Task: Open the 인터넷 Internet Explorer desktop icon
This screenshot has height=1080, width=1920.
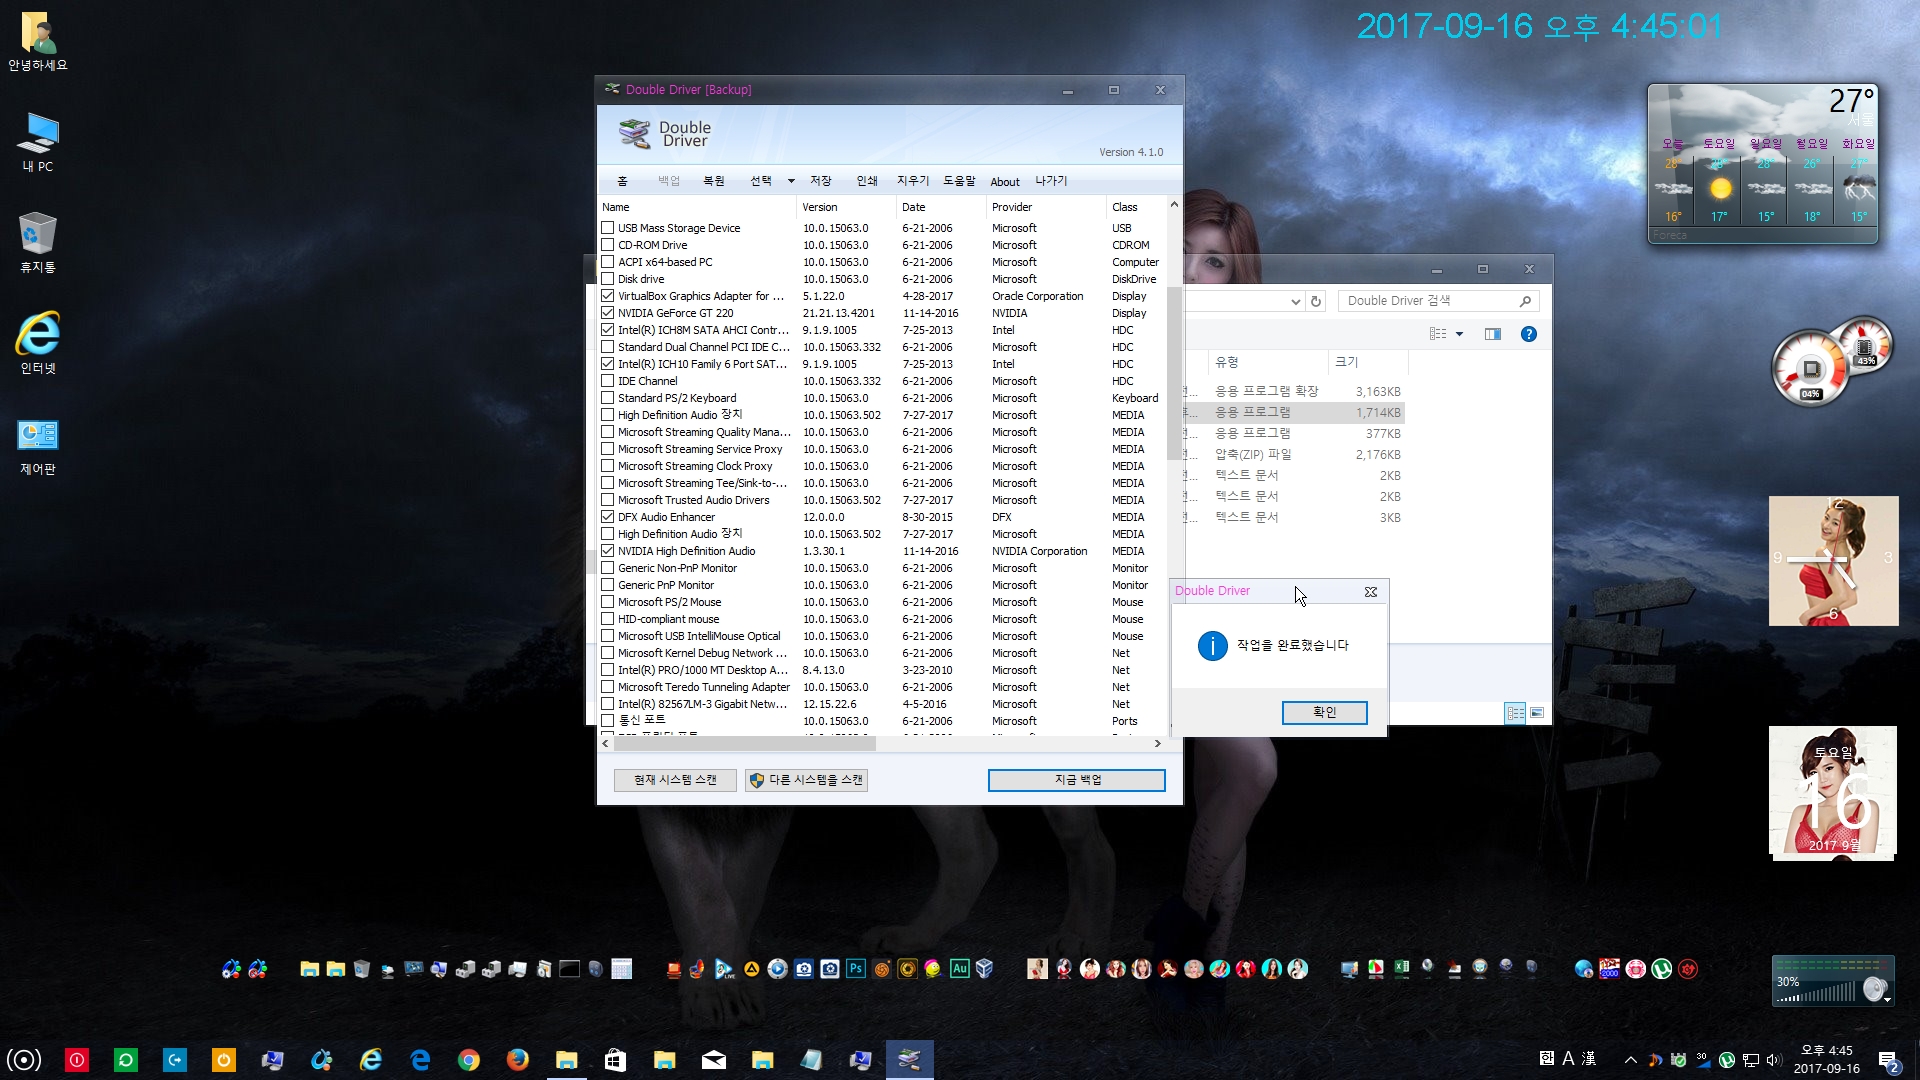Action: point(38,344)
